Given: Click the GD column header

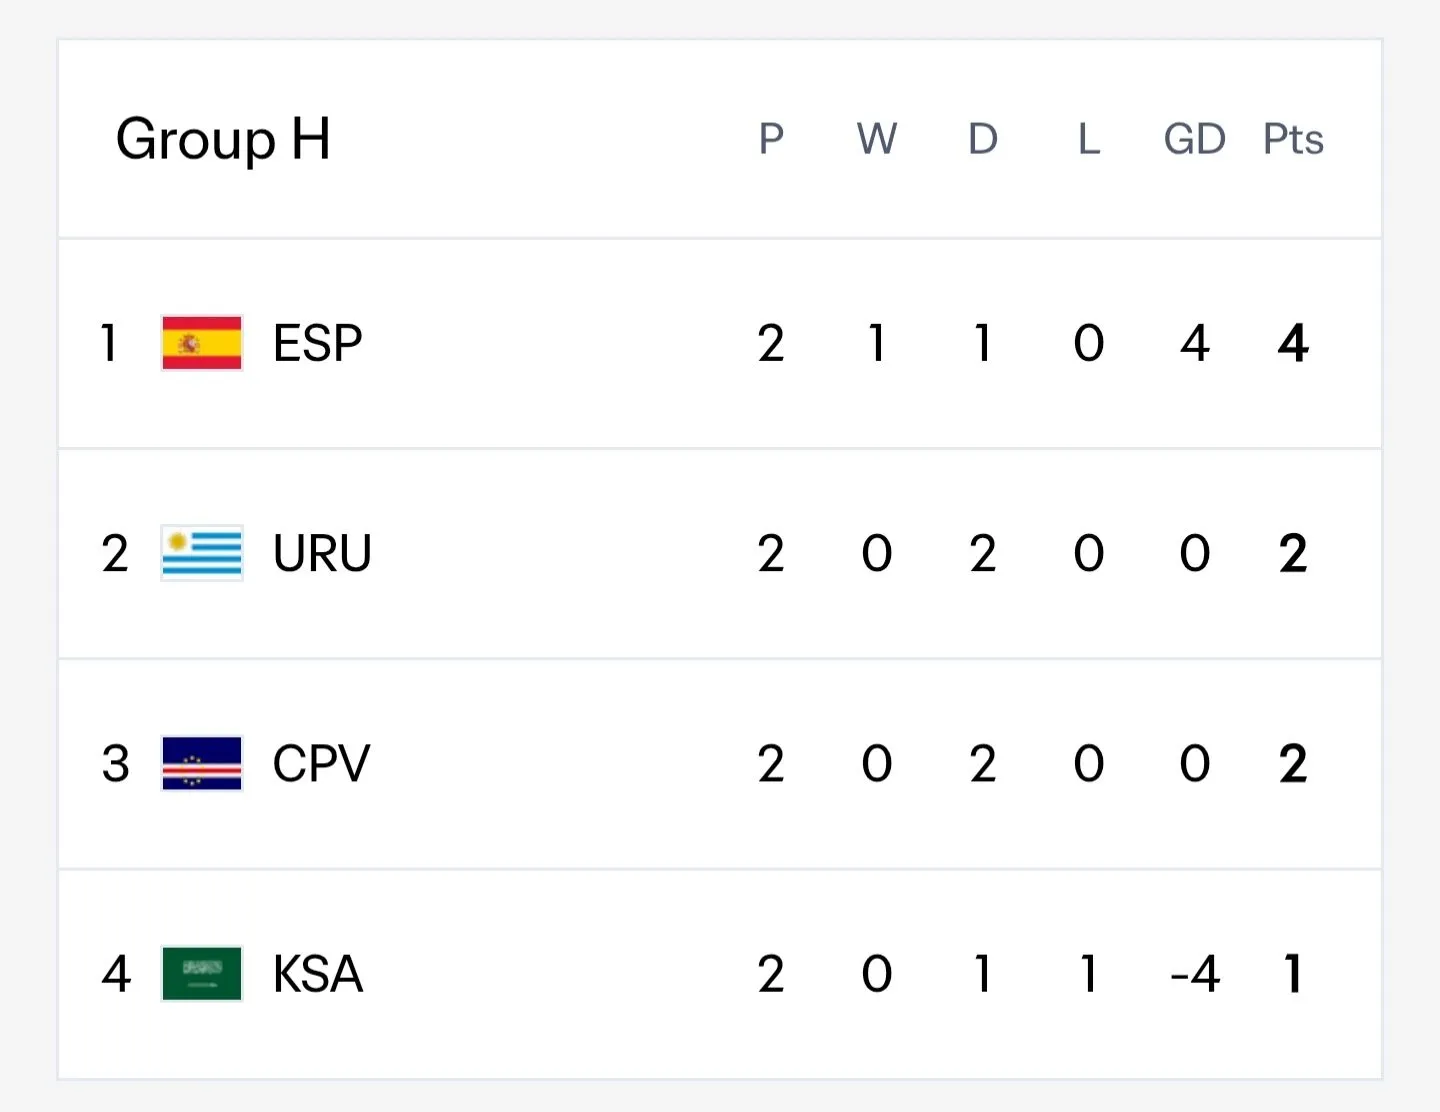Looking at the screenshot, I should [1194, 139].
